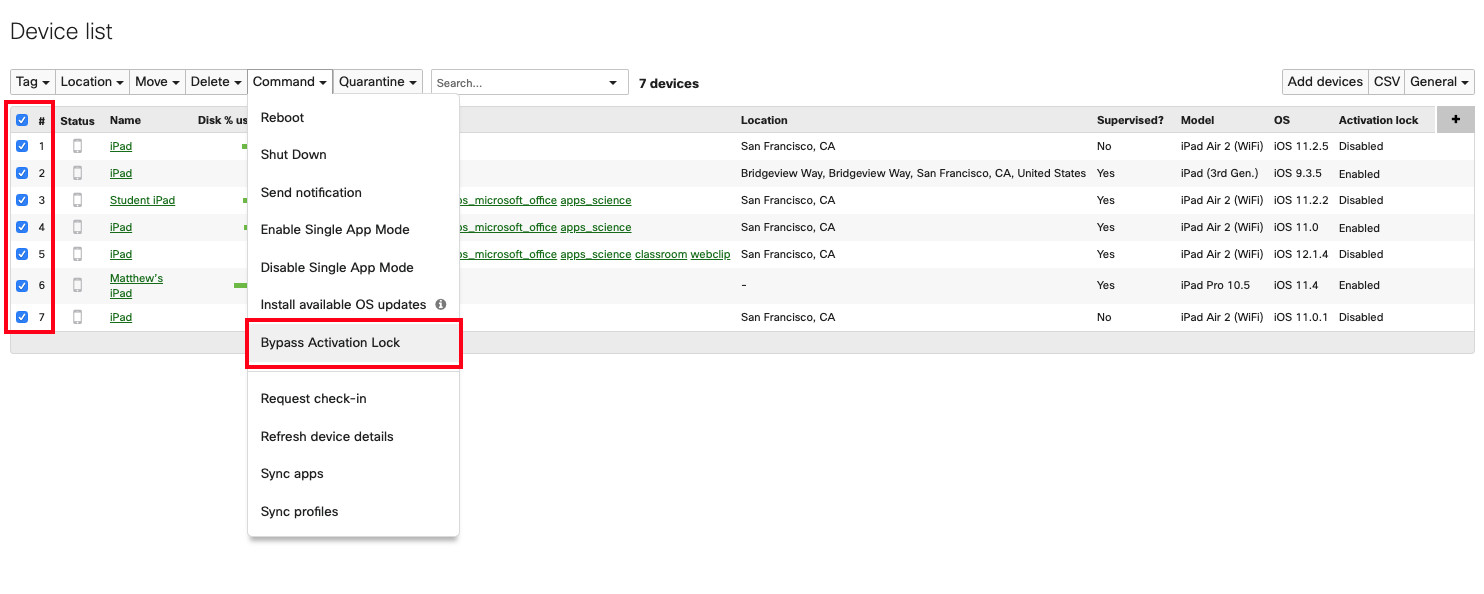This screenshot has width=1484, height=594.
Task: Open the Student iPad device link
Action: 142,200
